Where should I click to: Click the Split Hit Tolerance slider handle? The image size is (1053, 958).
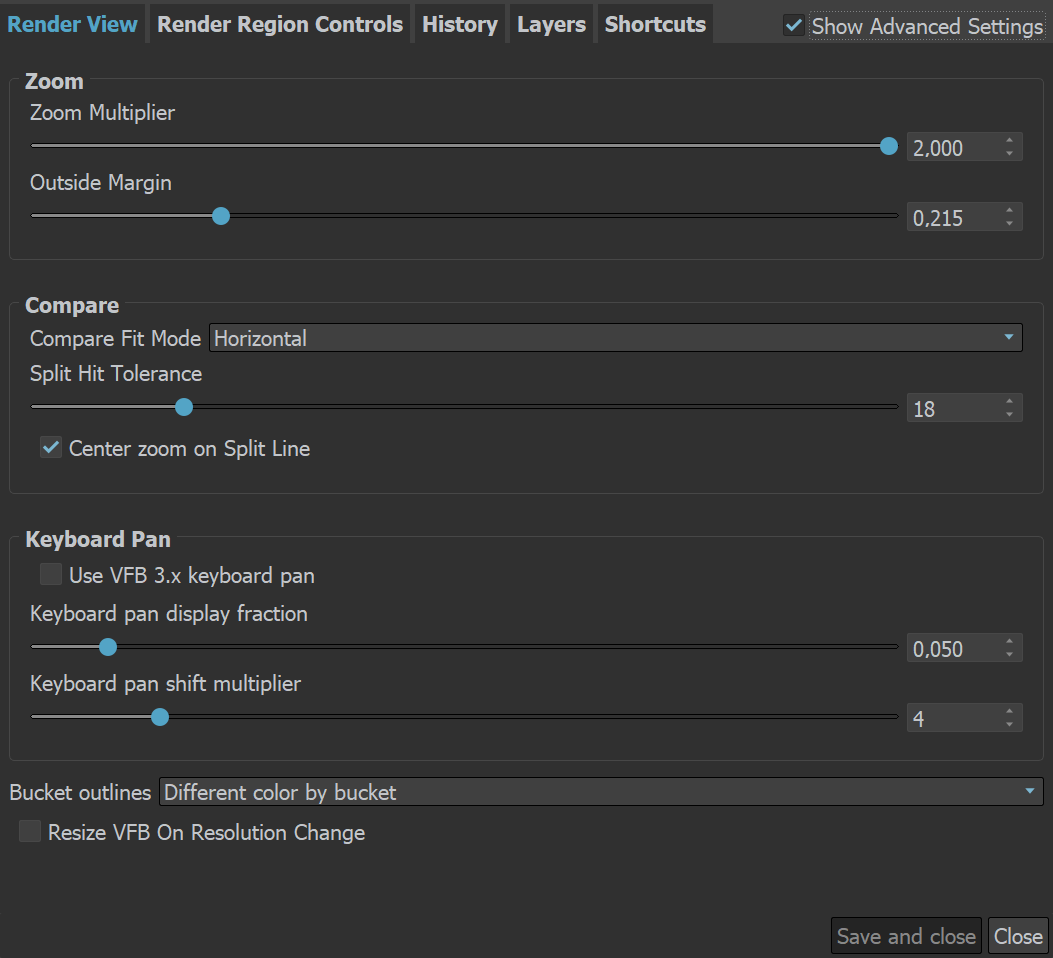point(183,407)
